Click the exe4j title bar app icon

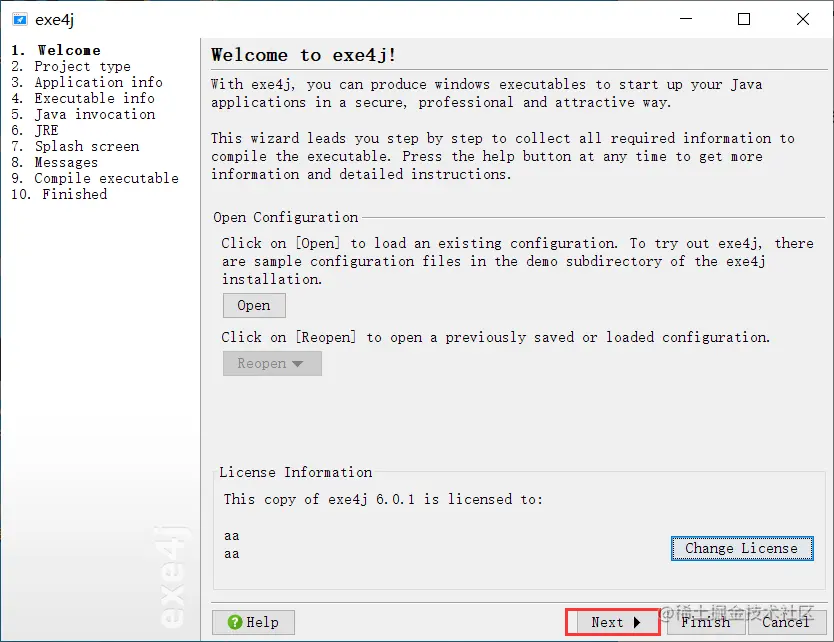(x=20, y=20)
